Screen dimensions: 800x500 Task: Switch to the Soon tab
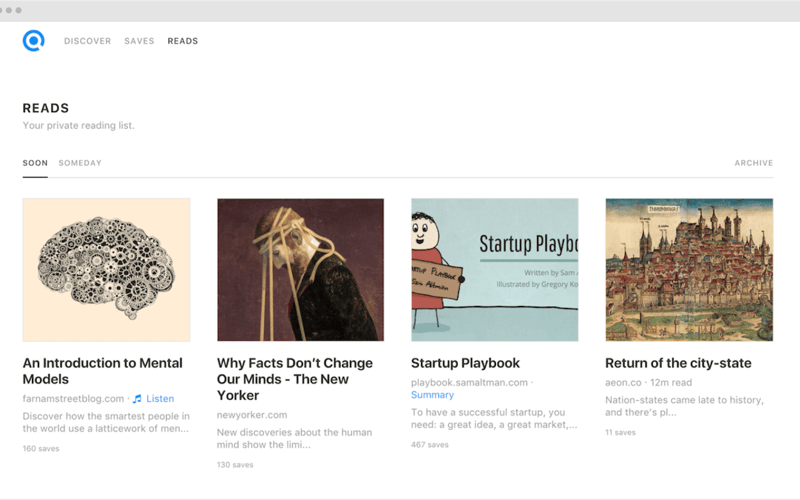click(x=35, y=163)
